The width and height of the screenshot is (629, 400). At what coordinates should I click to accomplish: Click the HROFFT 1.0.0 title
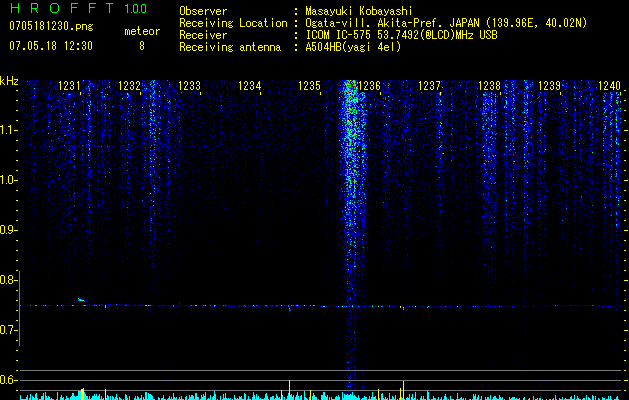78,8
